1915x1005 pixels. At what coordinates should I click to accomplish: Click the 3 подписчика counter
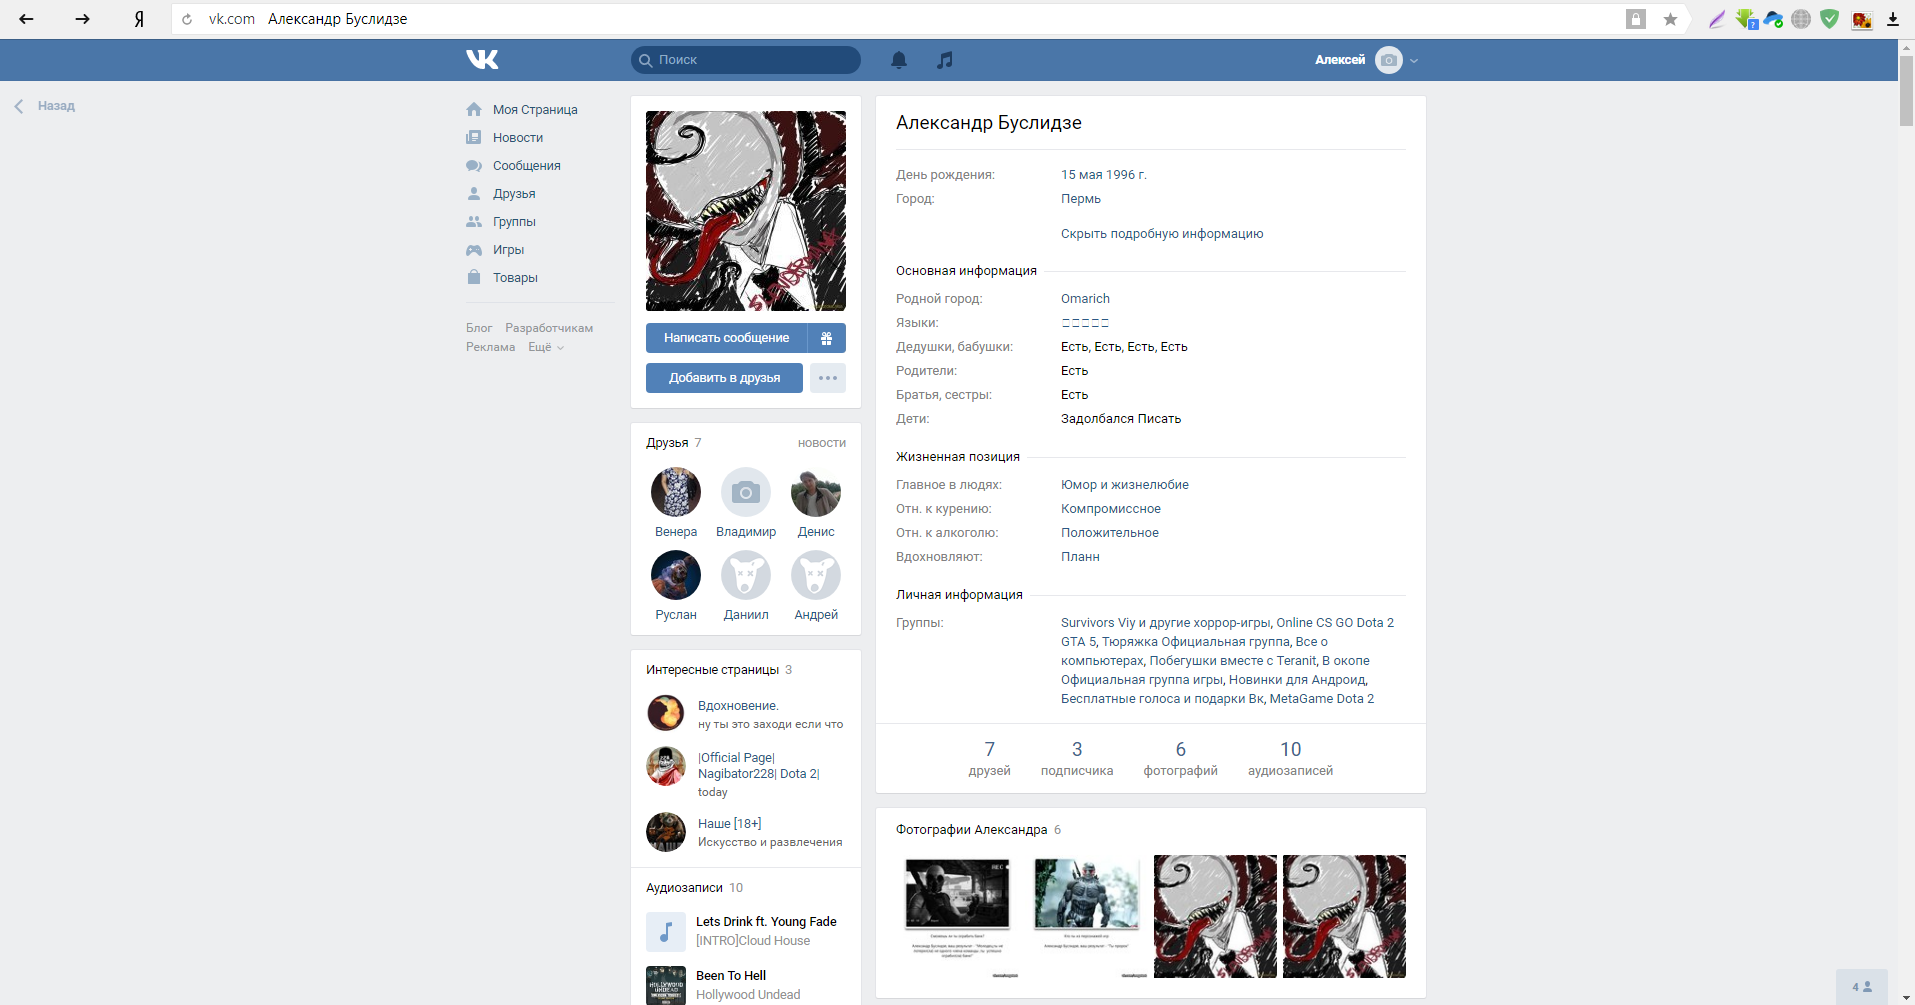[x=1077, y=759]
